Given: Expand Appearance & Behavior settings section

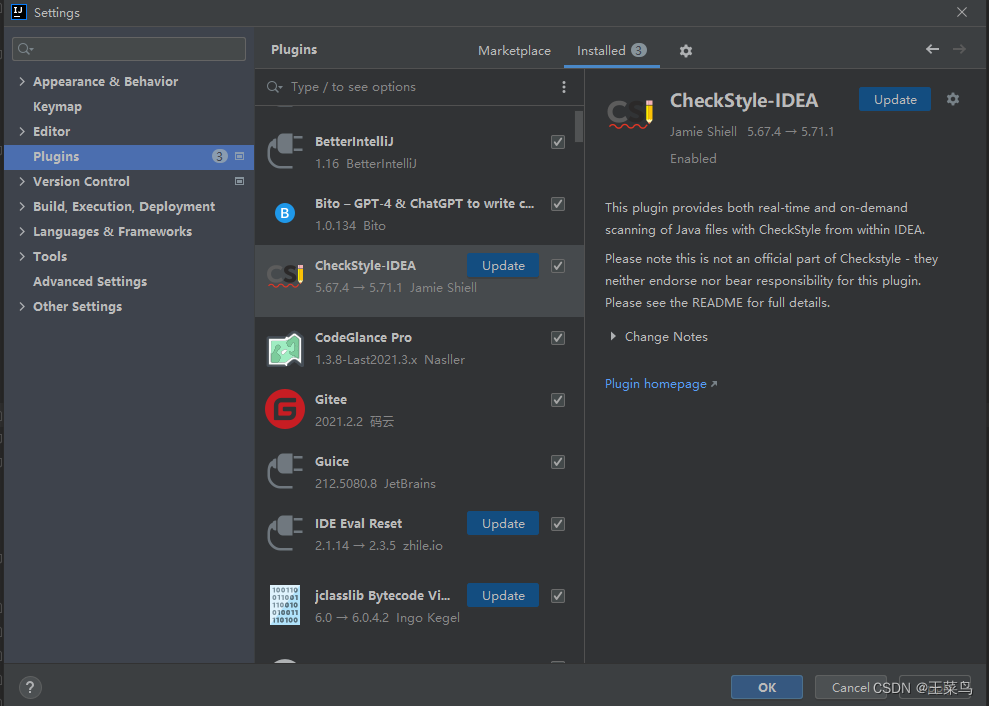Looking at the screenshot, I should pyautogui.click(x=22, y=81).
